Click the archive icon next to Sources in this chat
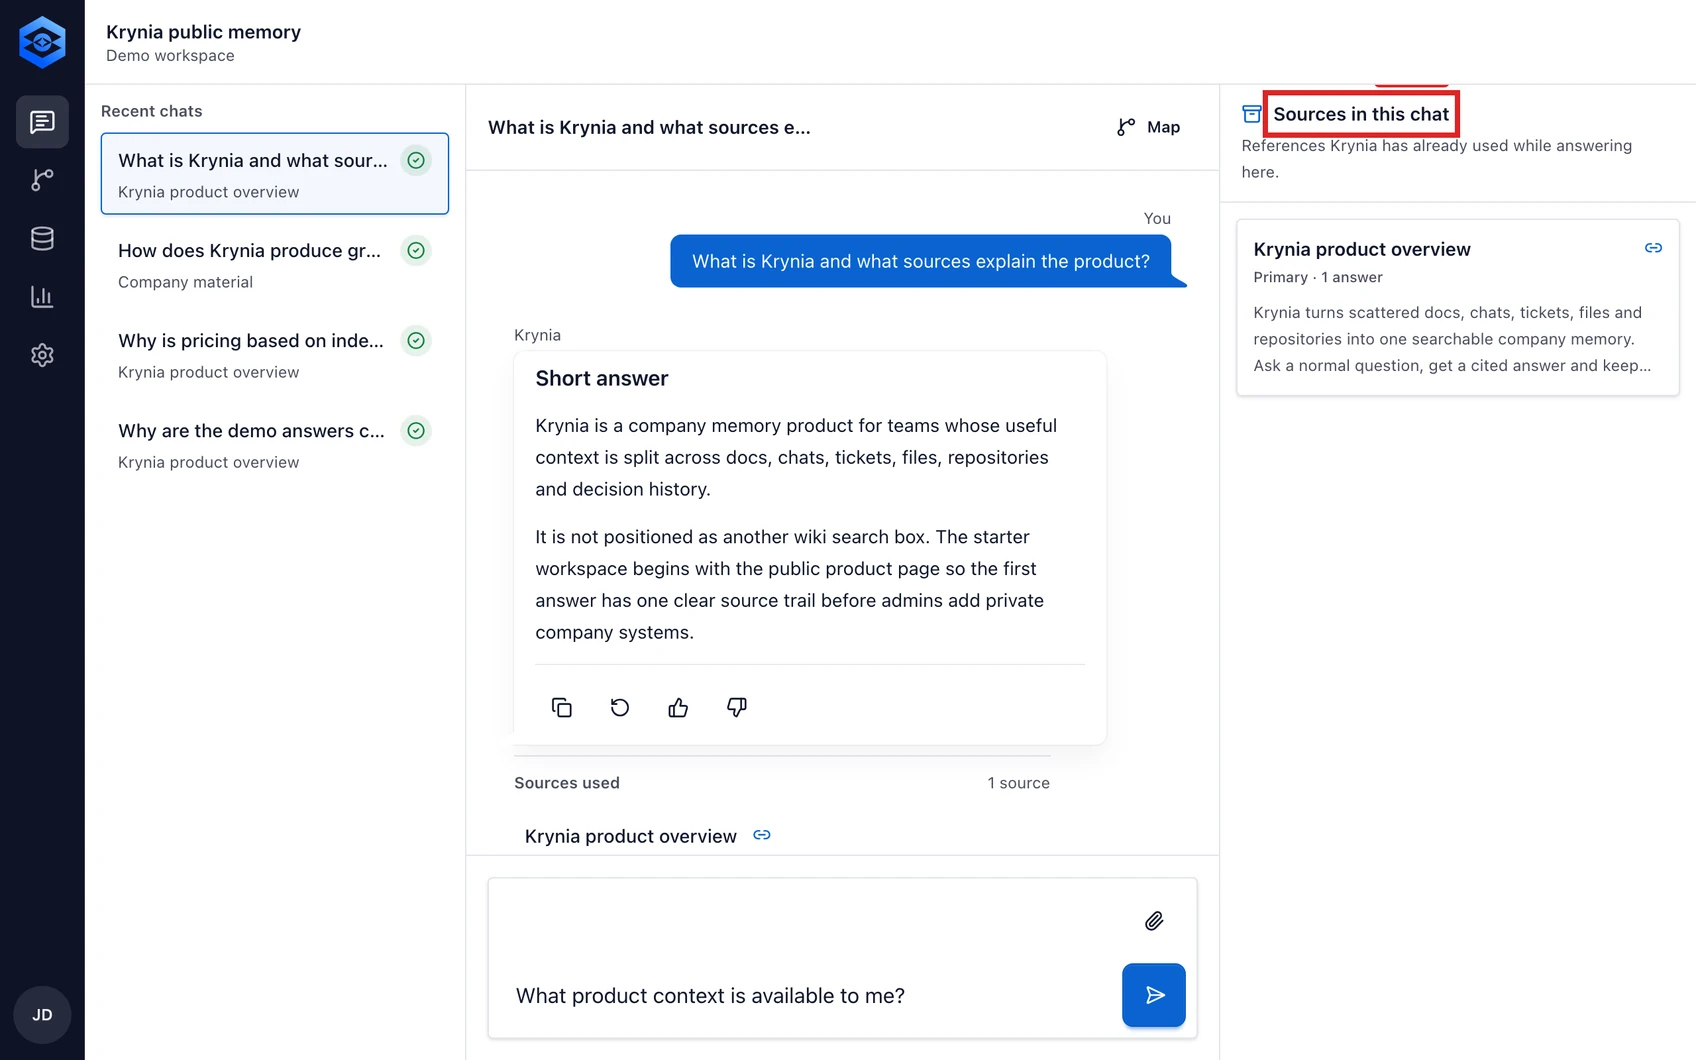 click(1251, 114)
